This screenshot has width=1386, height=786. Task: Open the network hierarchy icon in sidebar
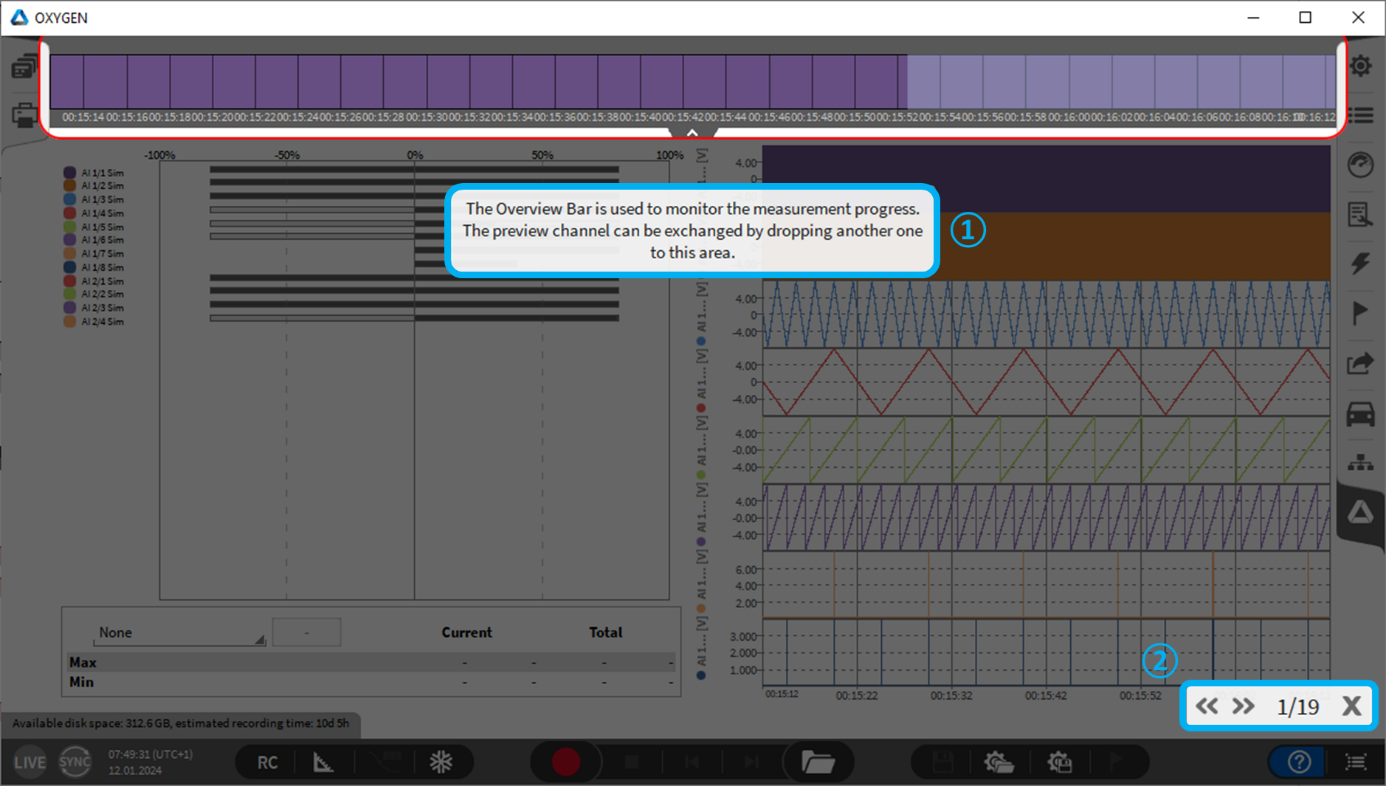(1361, 463)
